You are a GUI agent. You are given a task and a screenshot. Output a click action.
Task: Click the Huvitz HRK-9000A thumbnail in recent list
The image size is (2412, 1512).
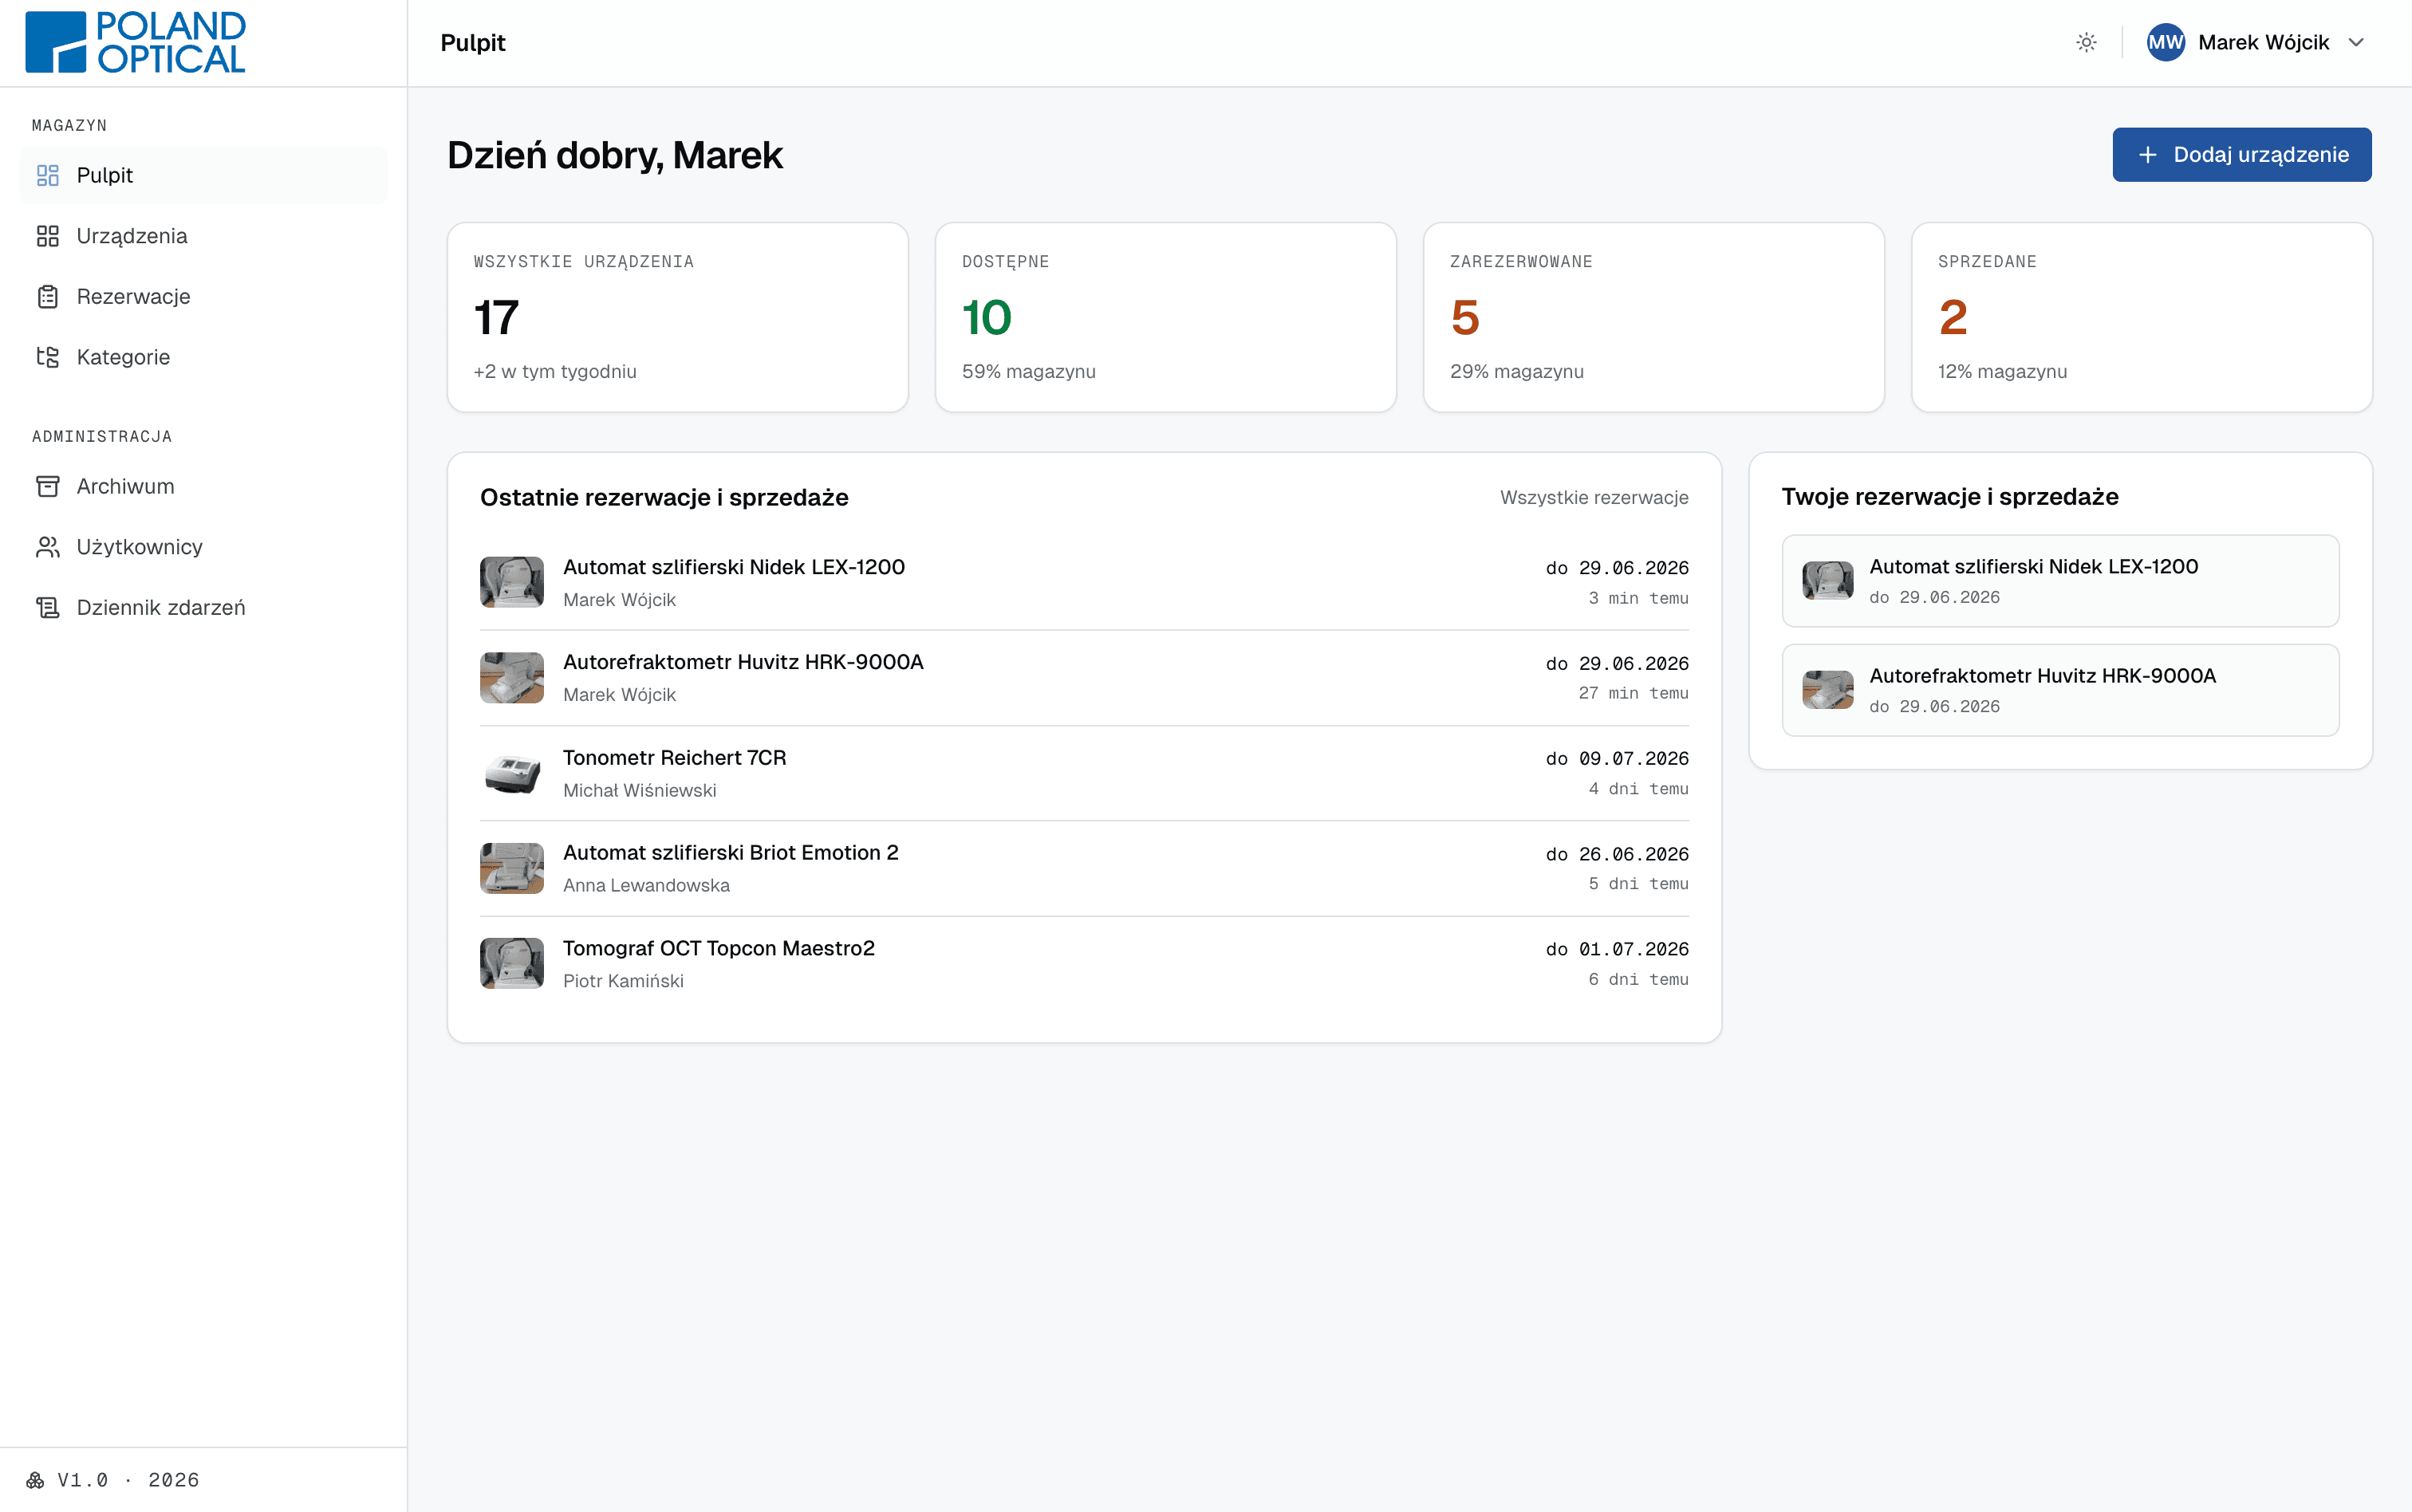click(x=512, y=678)
